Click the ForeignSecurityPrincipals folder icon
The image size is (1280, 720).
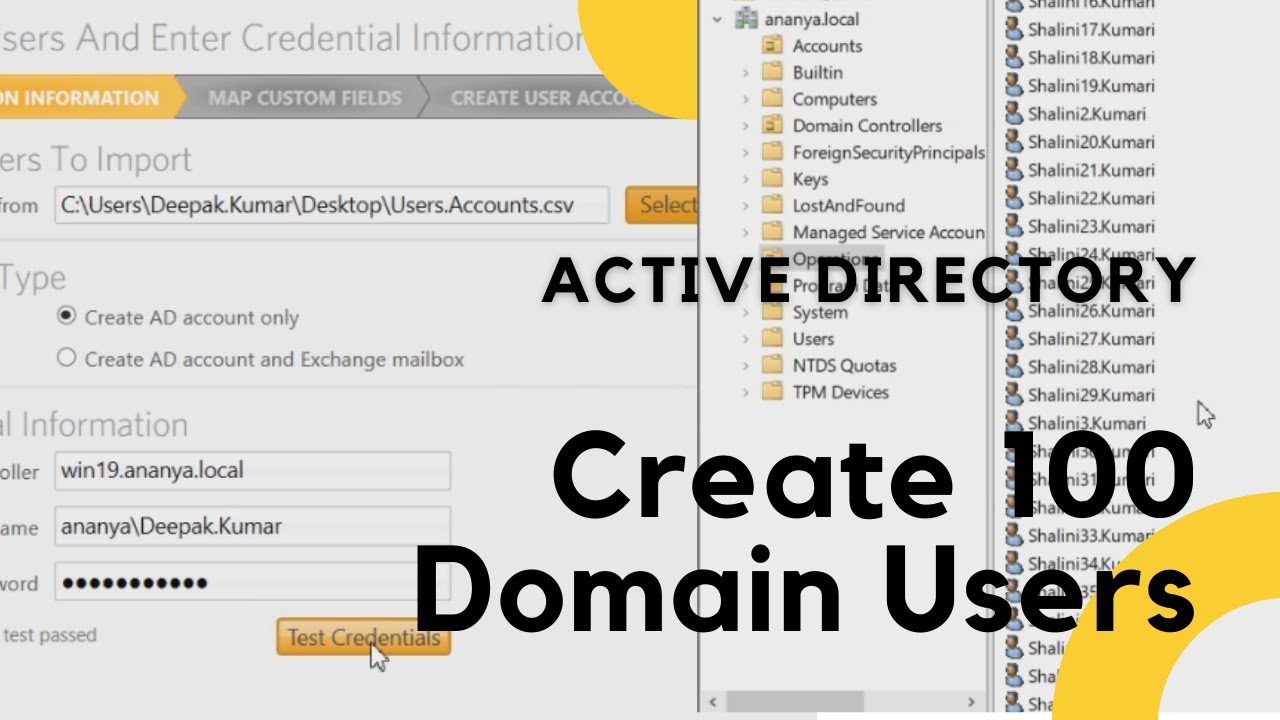pyautogui.click(x=772, y=152)
